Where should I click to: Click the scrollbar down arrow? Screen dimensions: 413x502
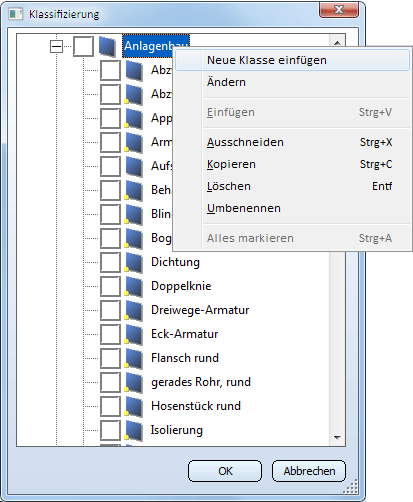(337, 437)
